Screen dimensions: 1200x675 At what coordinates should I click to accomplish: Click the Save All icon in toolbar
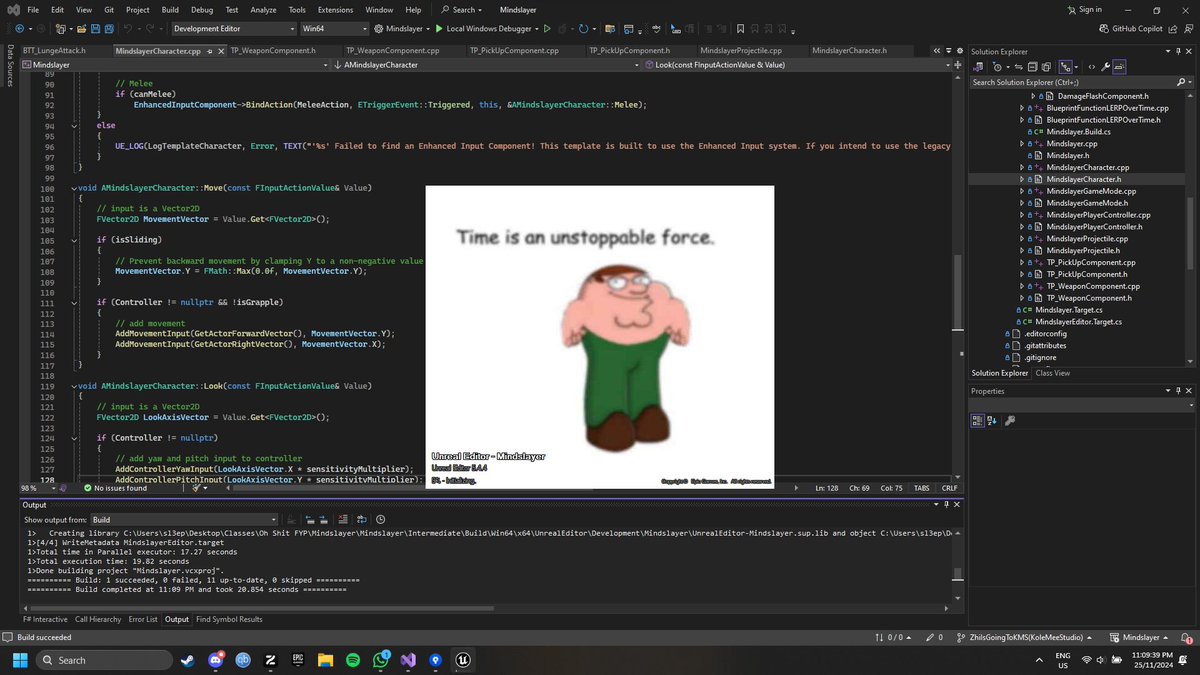109,29
